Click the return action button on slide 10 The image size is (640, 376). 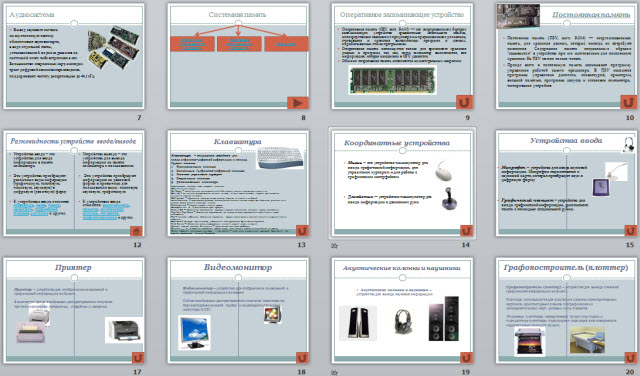click(x=629, y=102)
